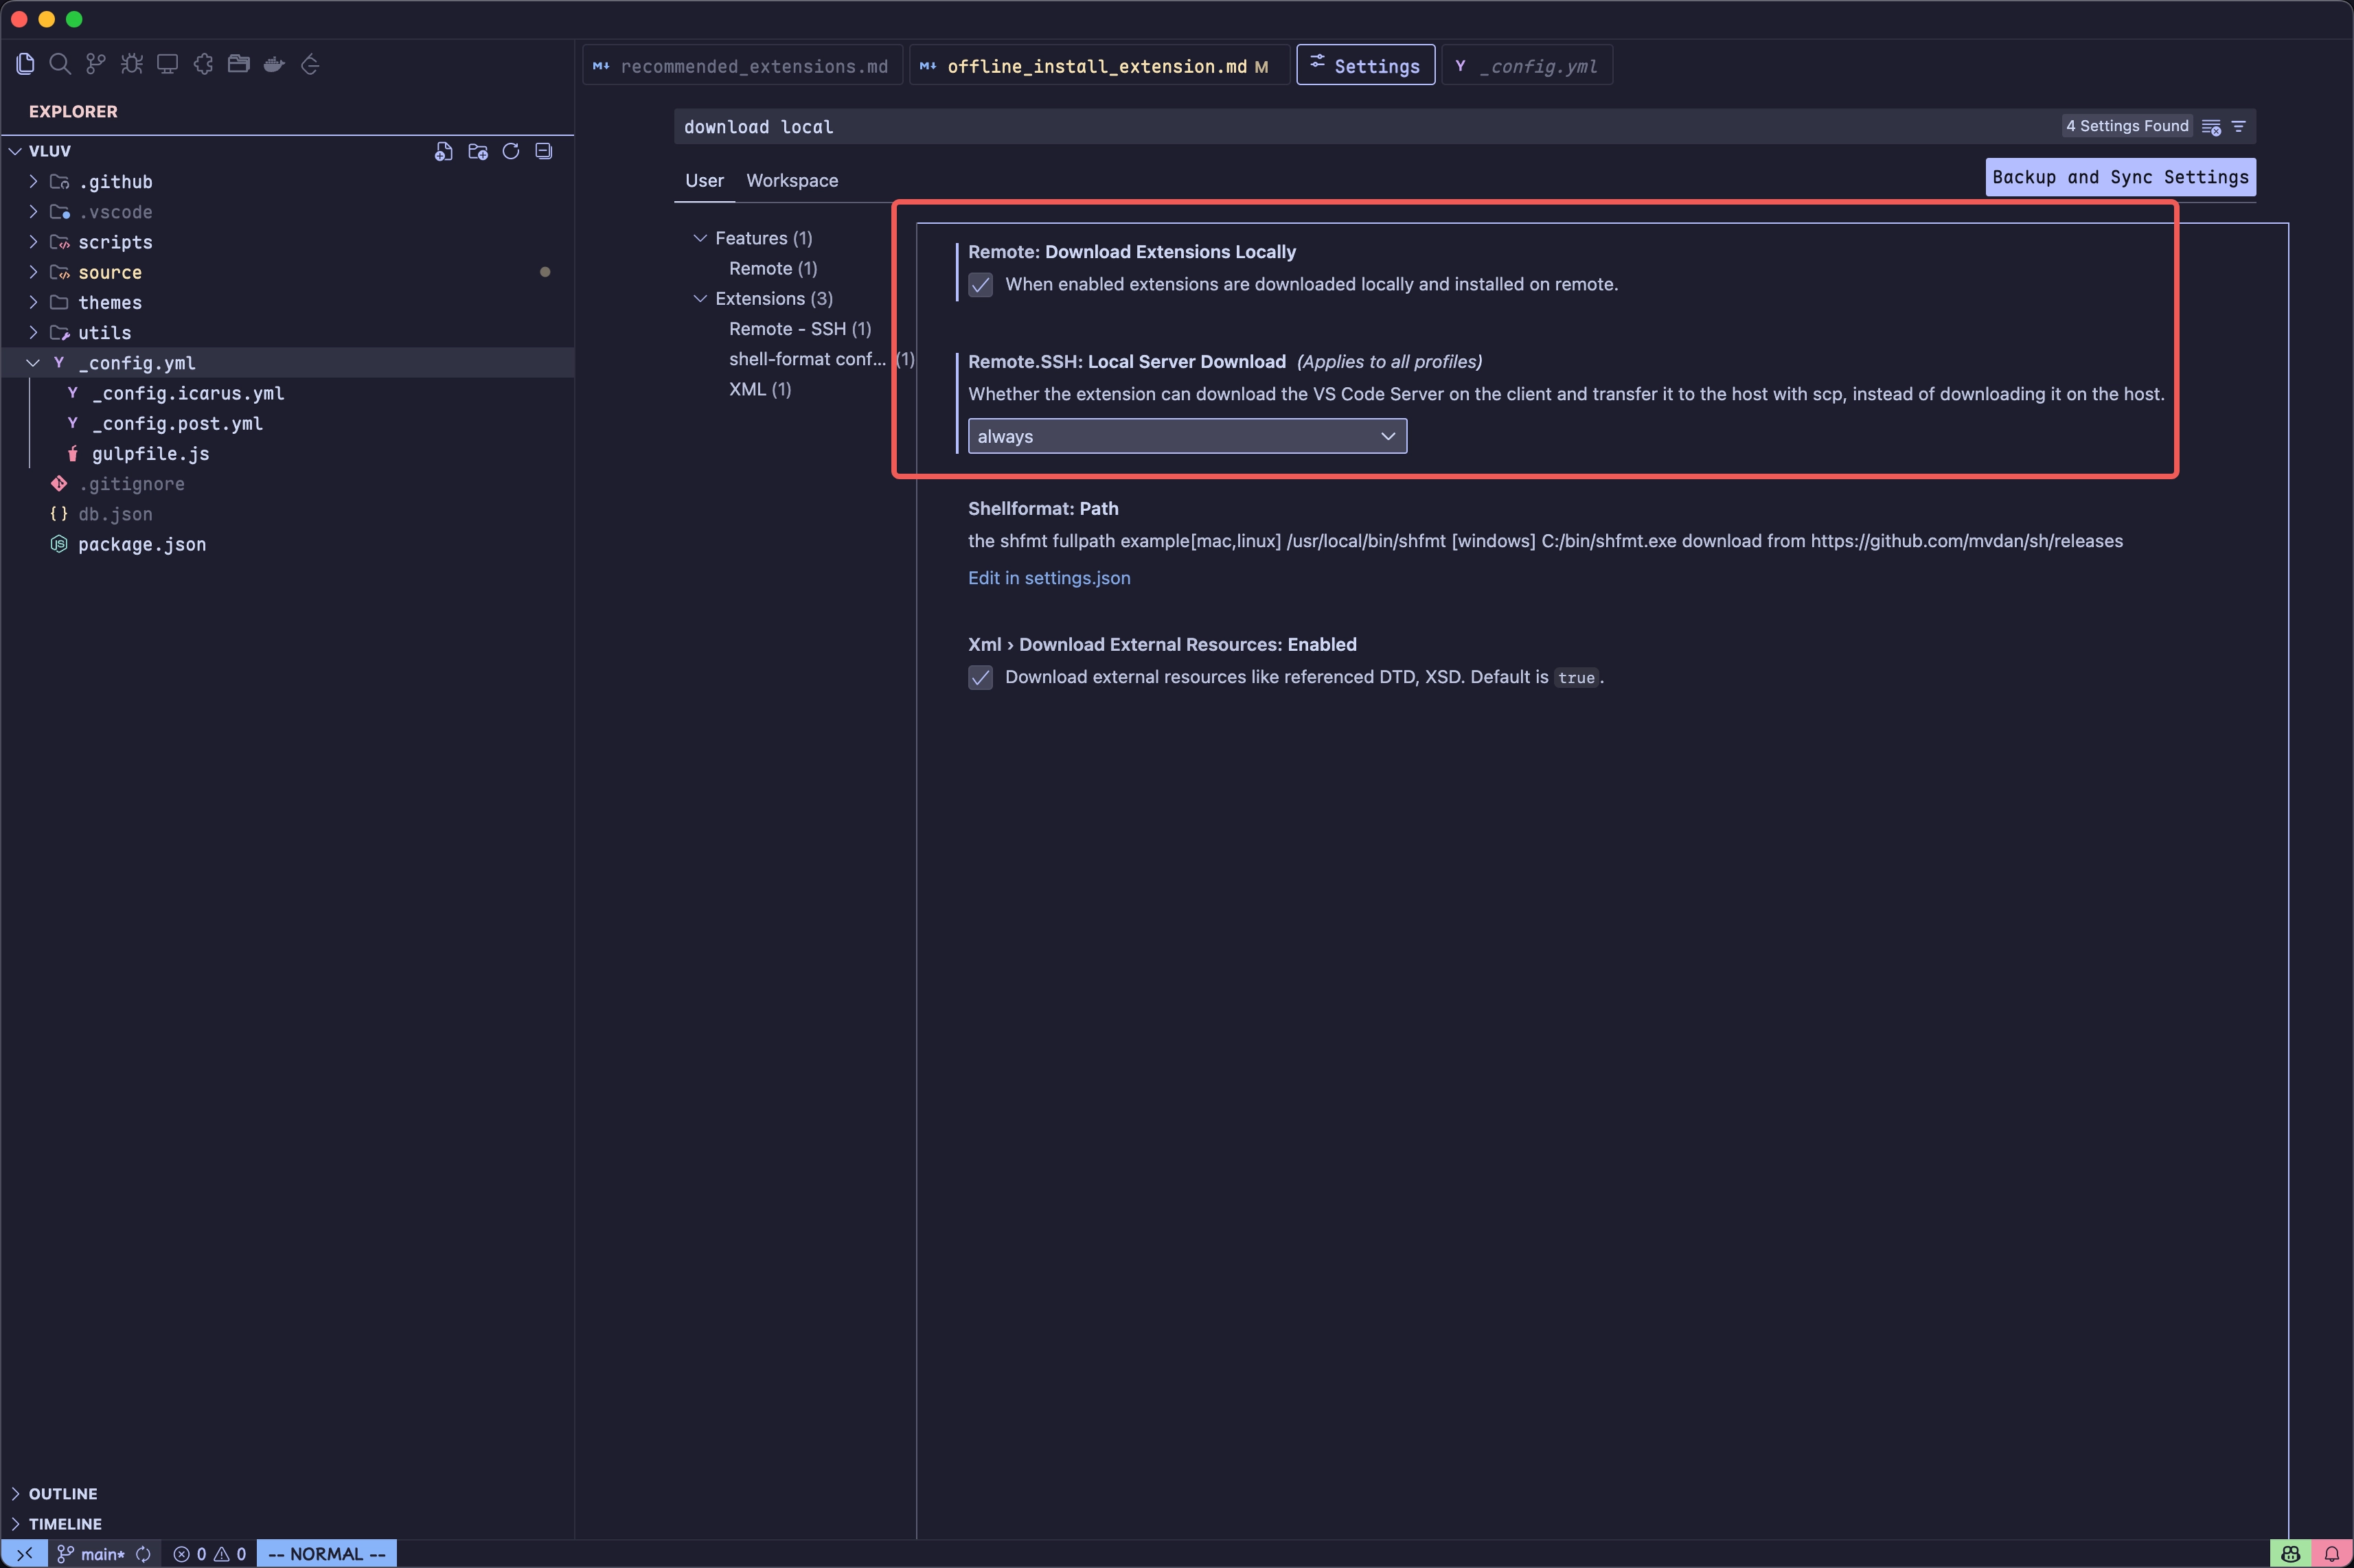
Task: Refresh the VLUV explorer tree
Action: tap(510, 151)
